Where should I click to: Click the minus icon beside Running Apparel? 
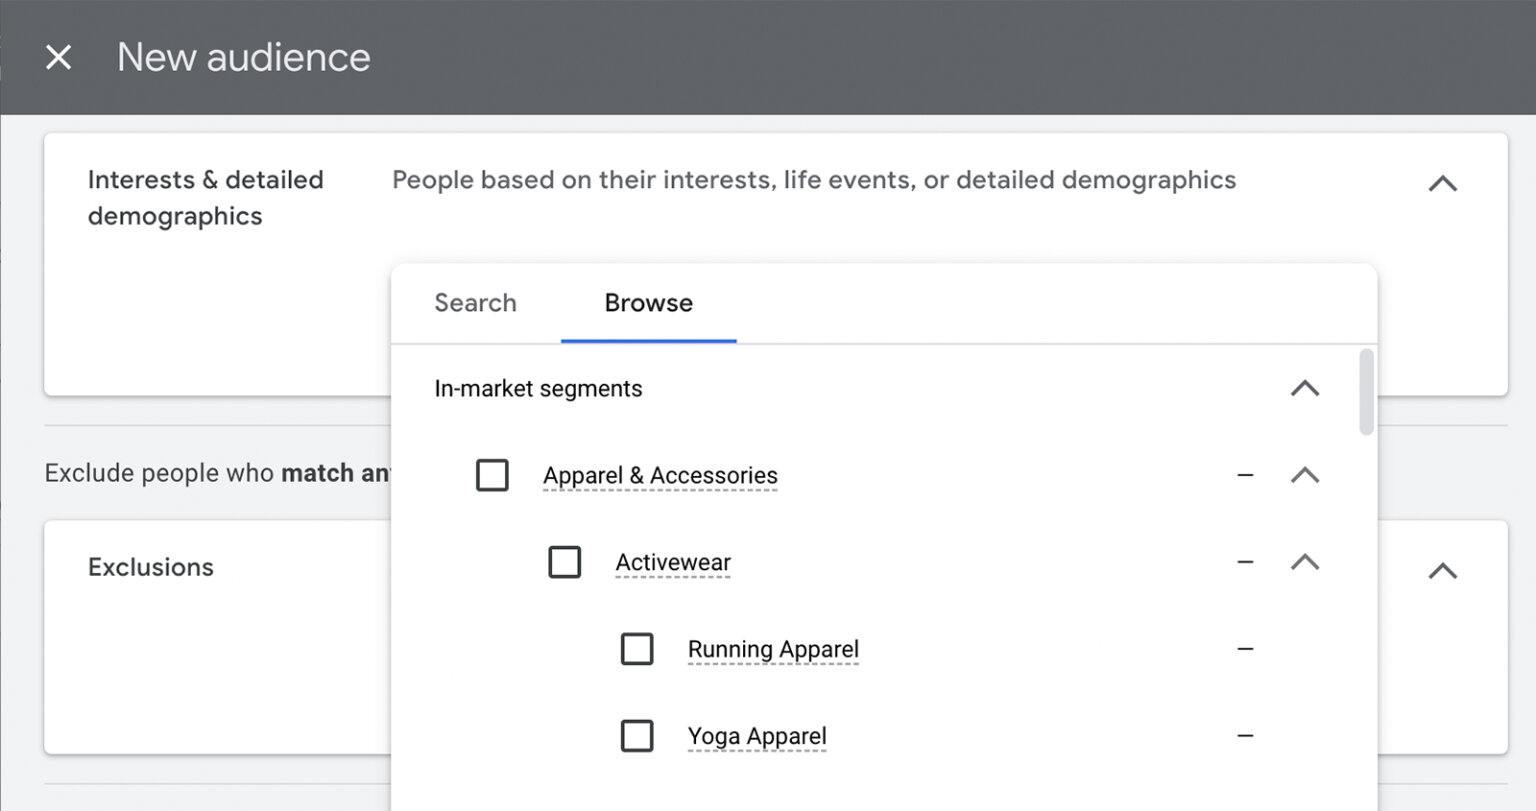click(1245, 649)
